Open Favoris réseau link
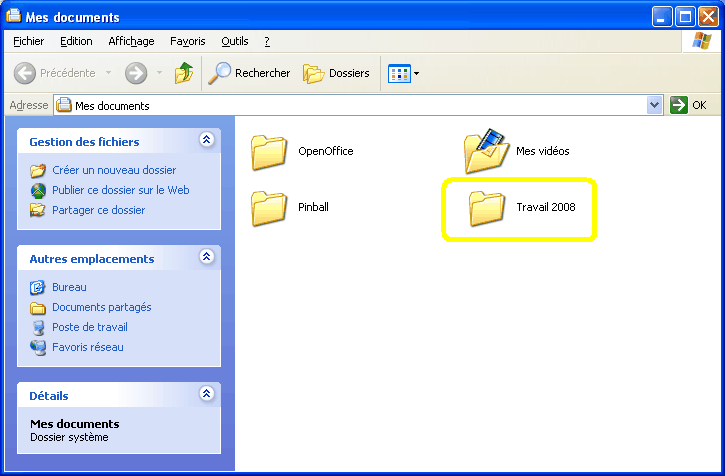Viewport: 725px width, 476px height. pos(88,347)
